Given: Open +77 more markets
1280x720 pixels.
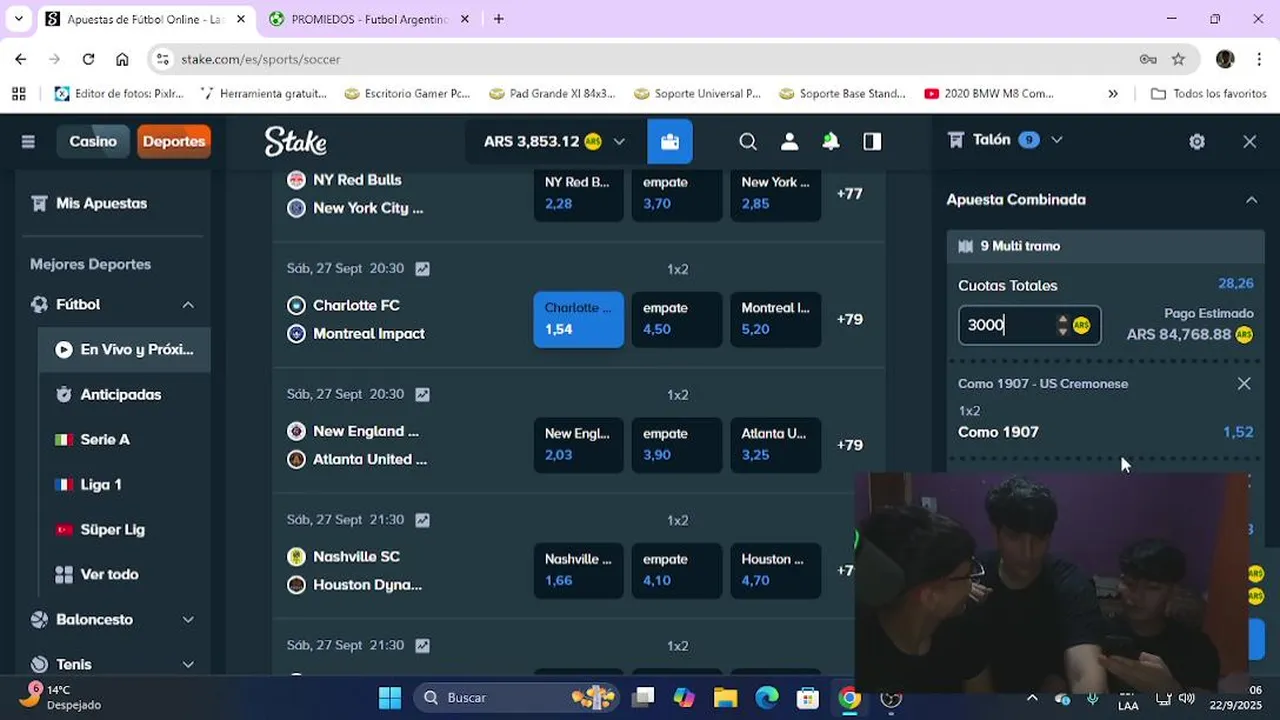Looking at the screenshot, I should click(849, 194).
